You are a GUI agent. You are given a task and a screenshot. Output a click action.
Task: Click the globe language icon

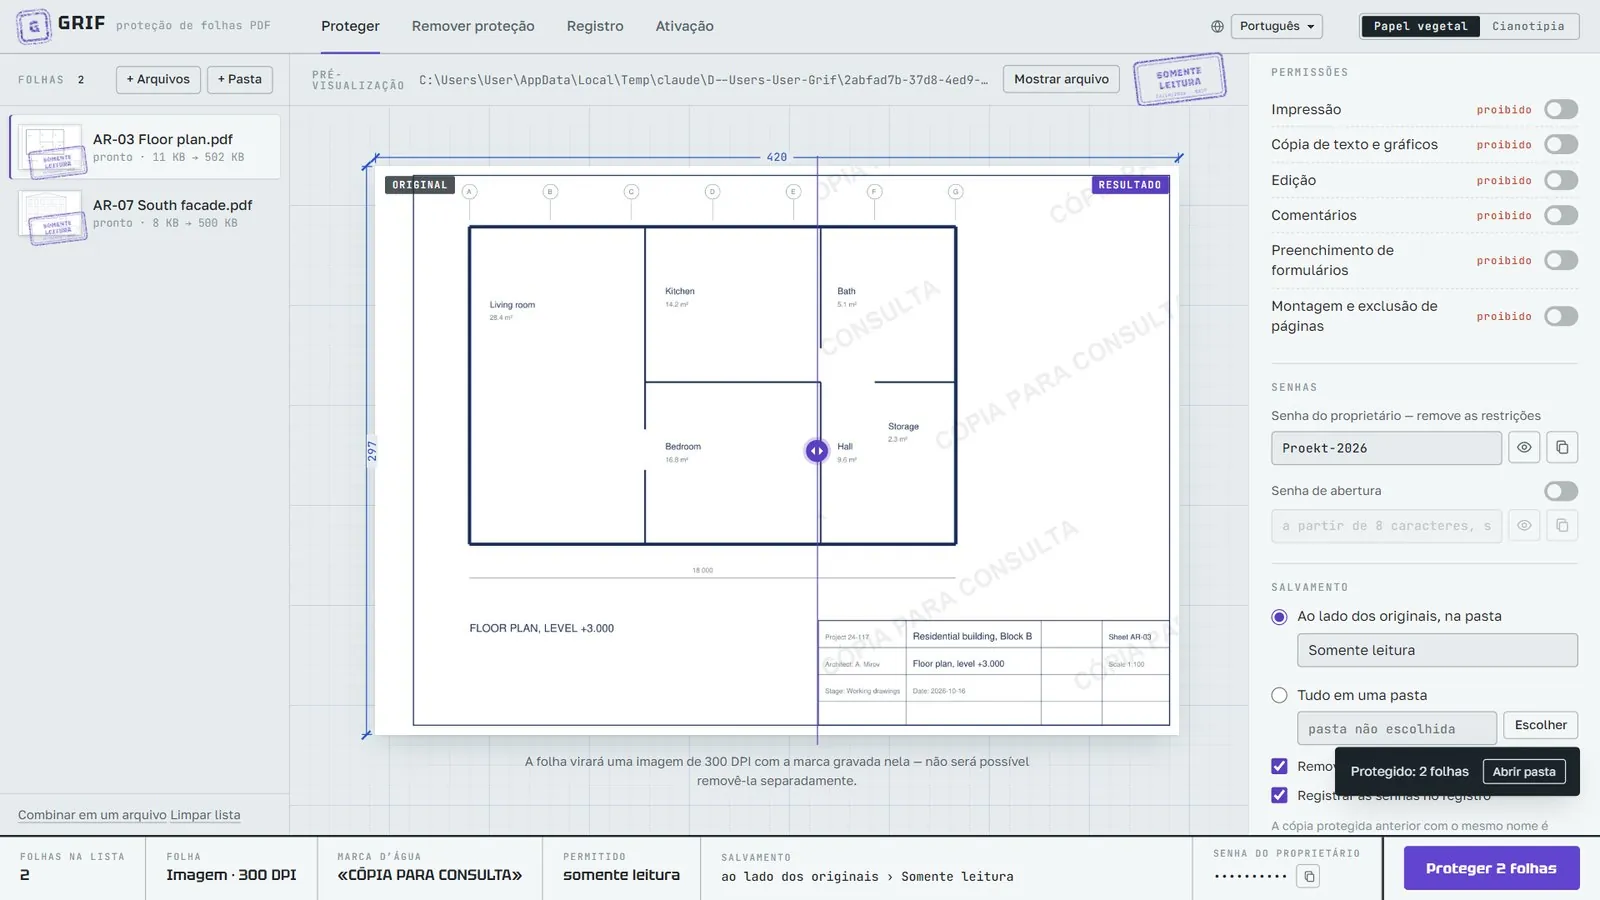[x=1217, y=27]
